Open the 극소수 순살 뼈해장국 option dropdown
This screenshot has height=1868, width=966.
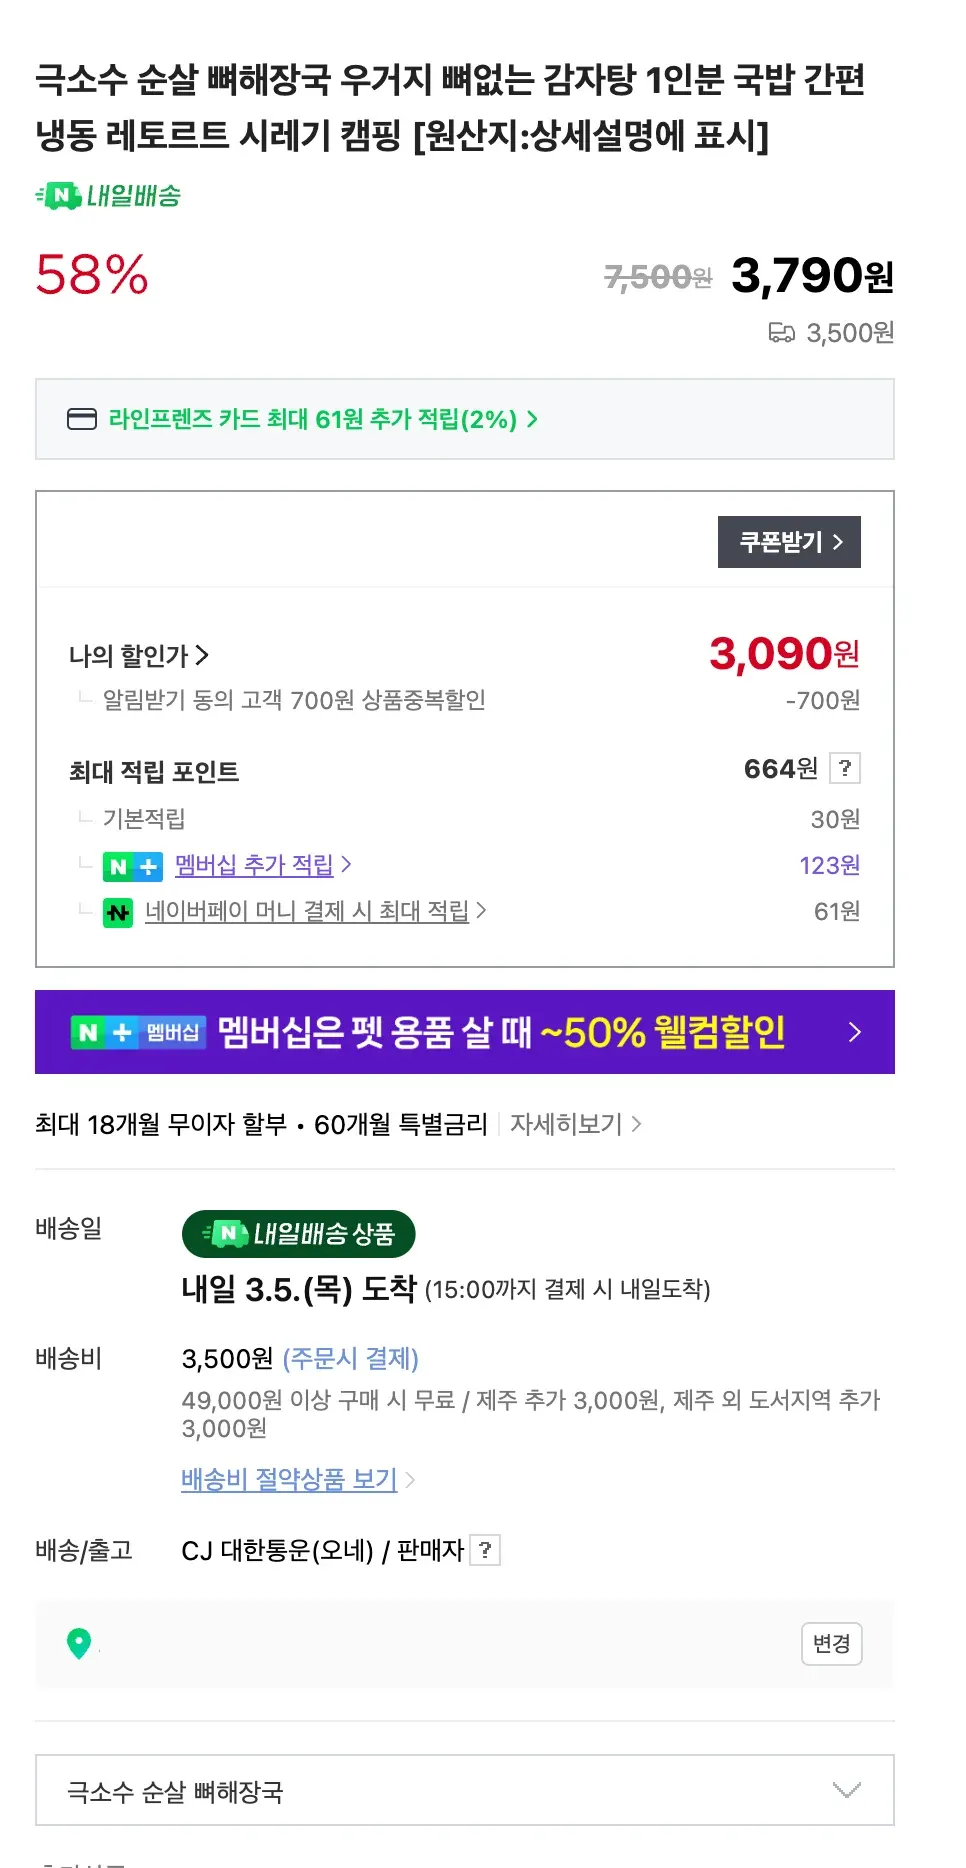click(464, 1790)
